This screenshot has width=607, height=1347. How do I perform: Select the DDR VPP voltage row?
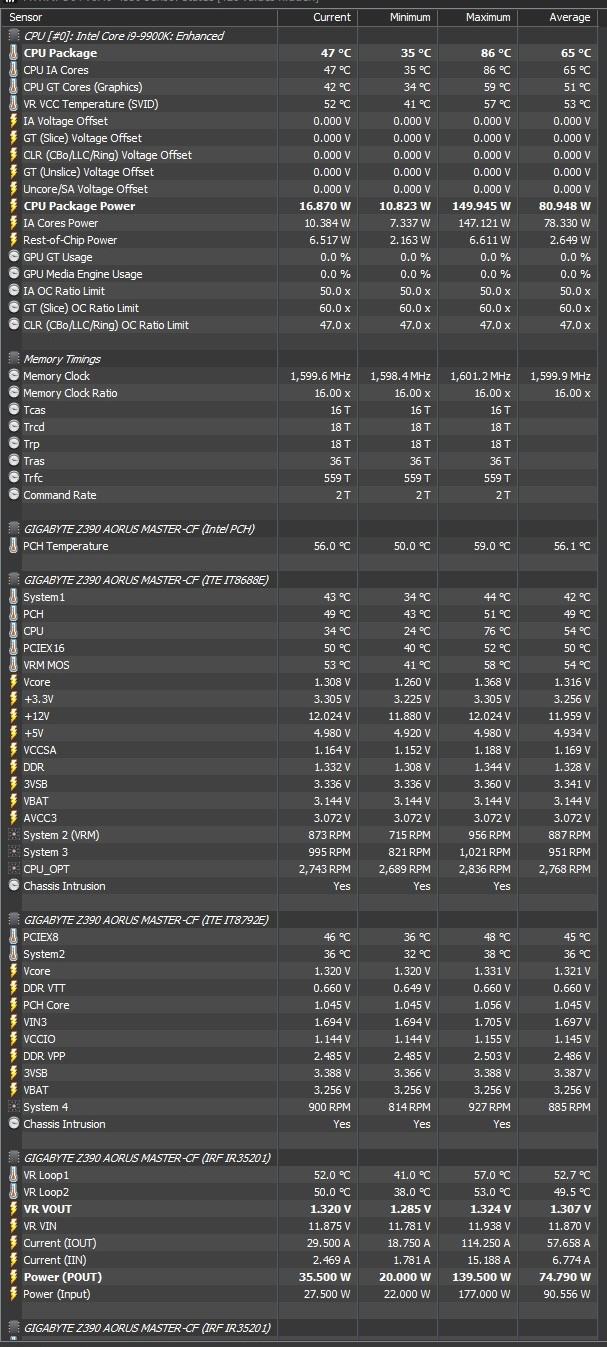(299, 1056)
